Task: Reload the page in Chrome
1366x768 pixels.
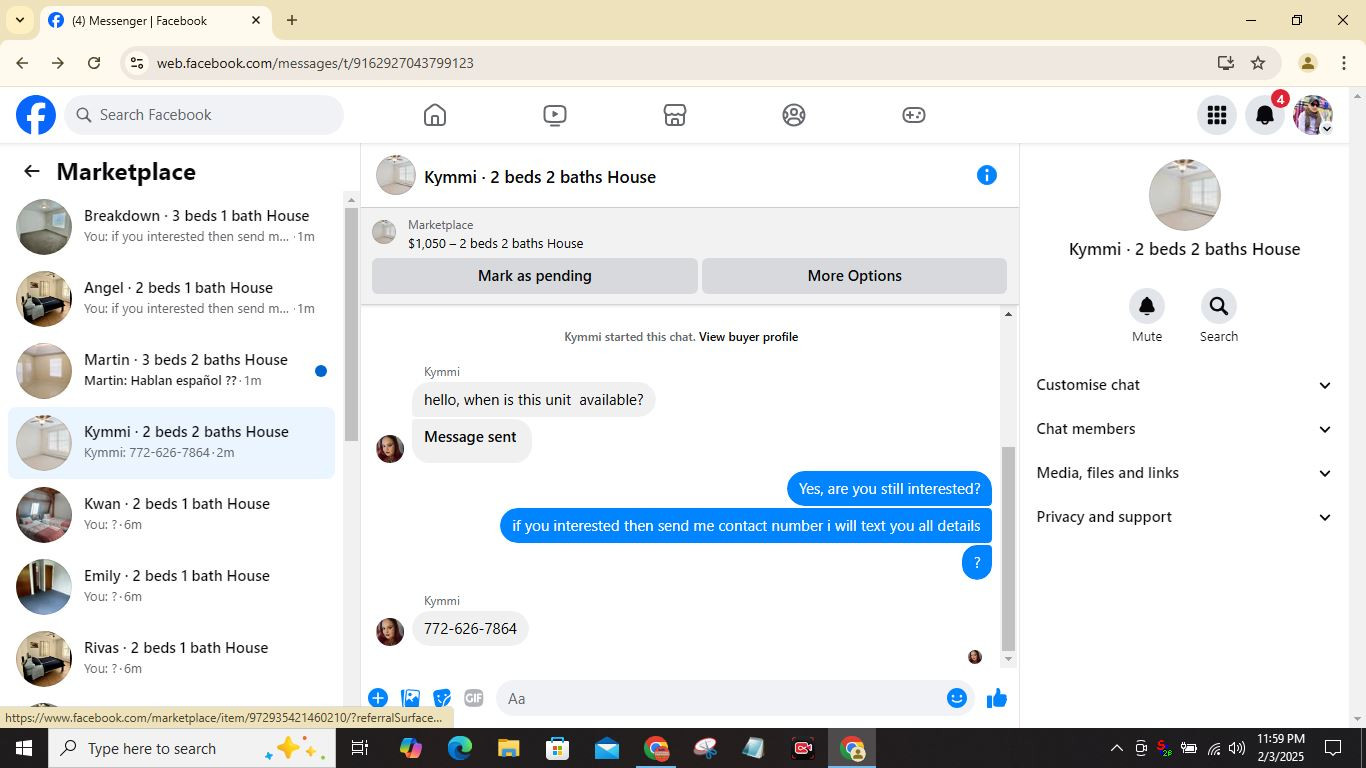Action: point(94,63)
